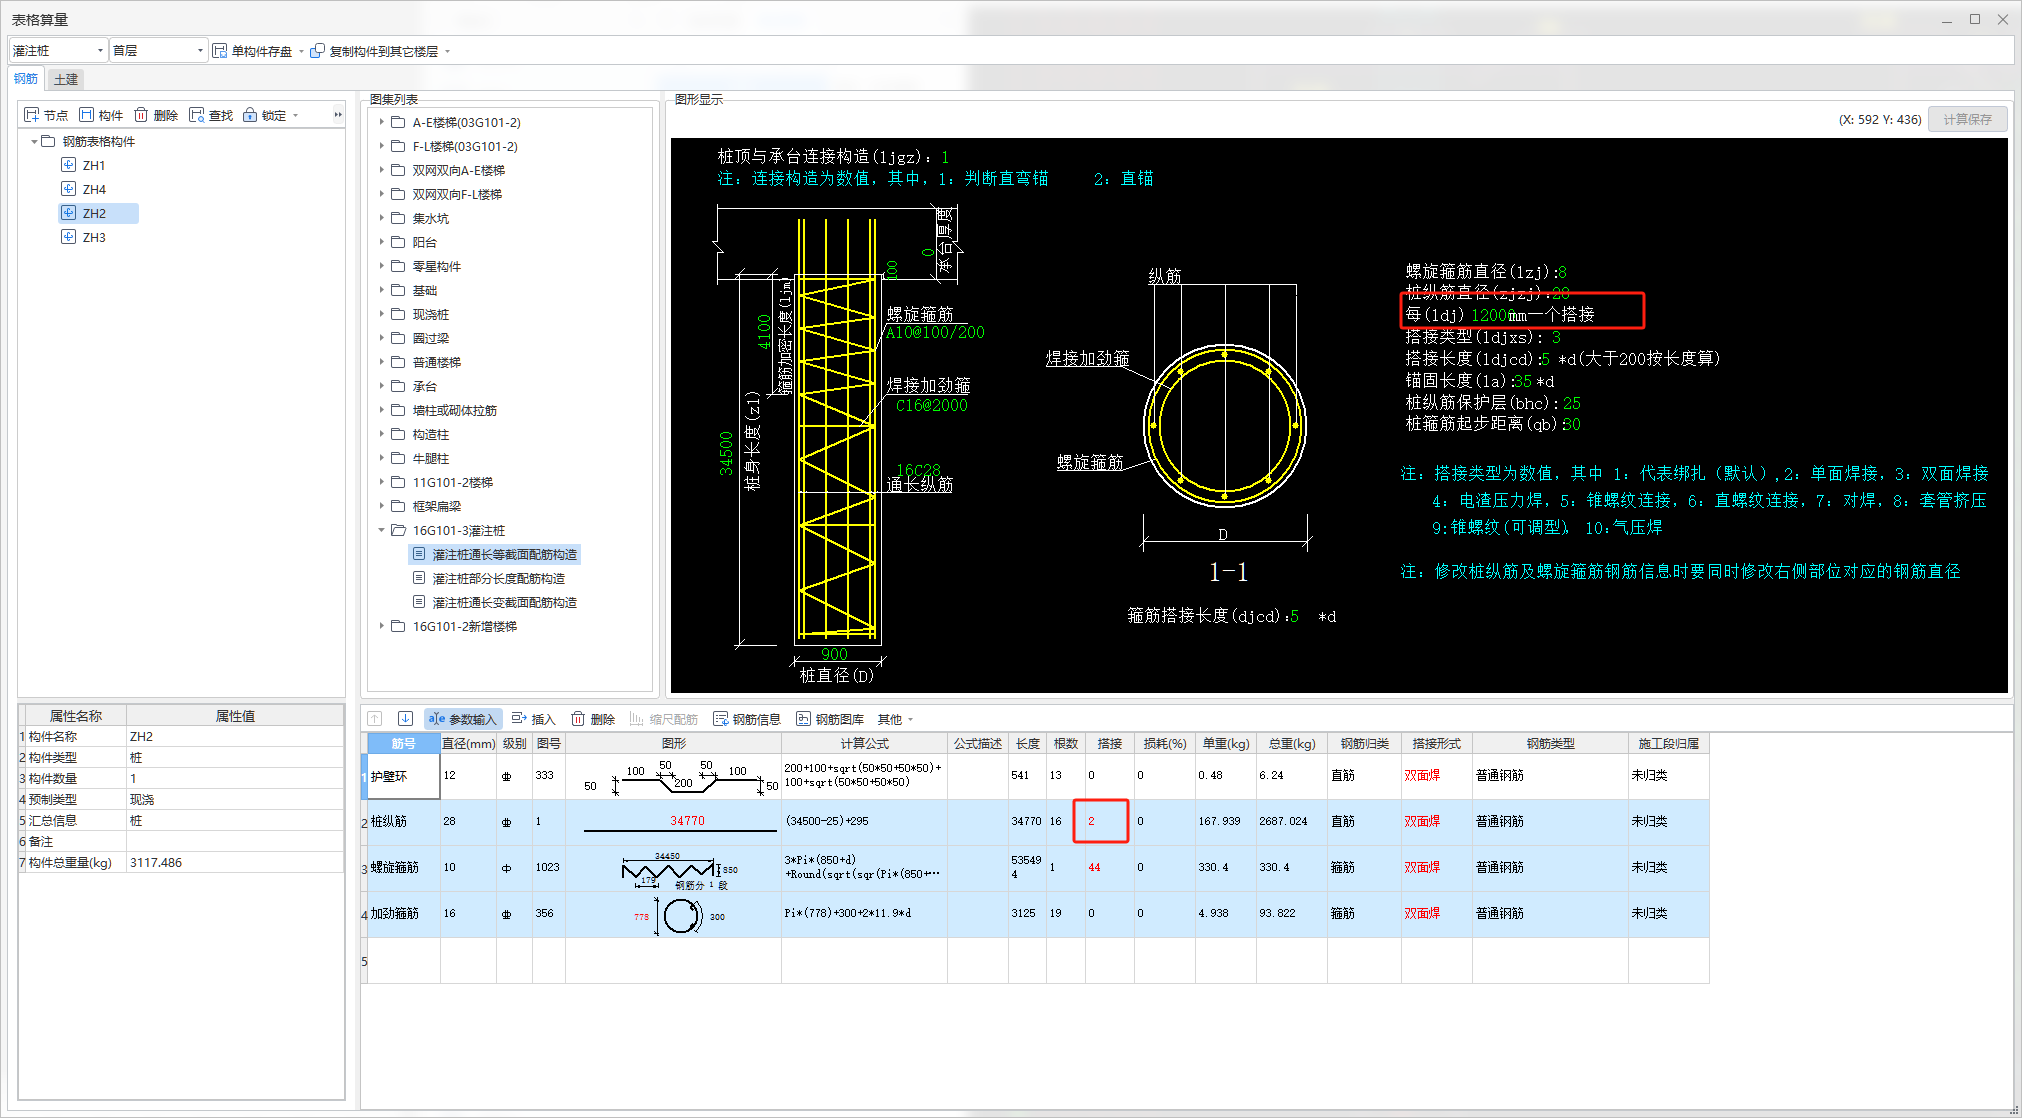Click the 计算保存 button
This screenshot has width=2022, height=1118.
tap(1967, 119)
